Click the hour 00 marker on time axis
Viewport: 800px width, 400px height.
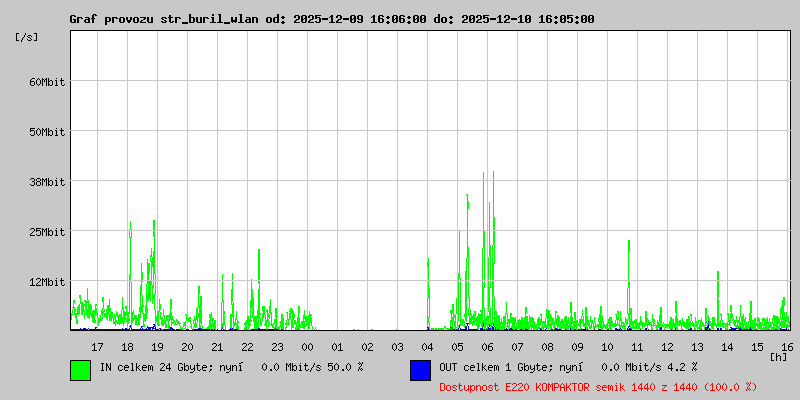point(307,346)
